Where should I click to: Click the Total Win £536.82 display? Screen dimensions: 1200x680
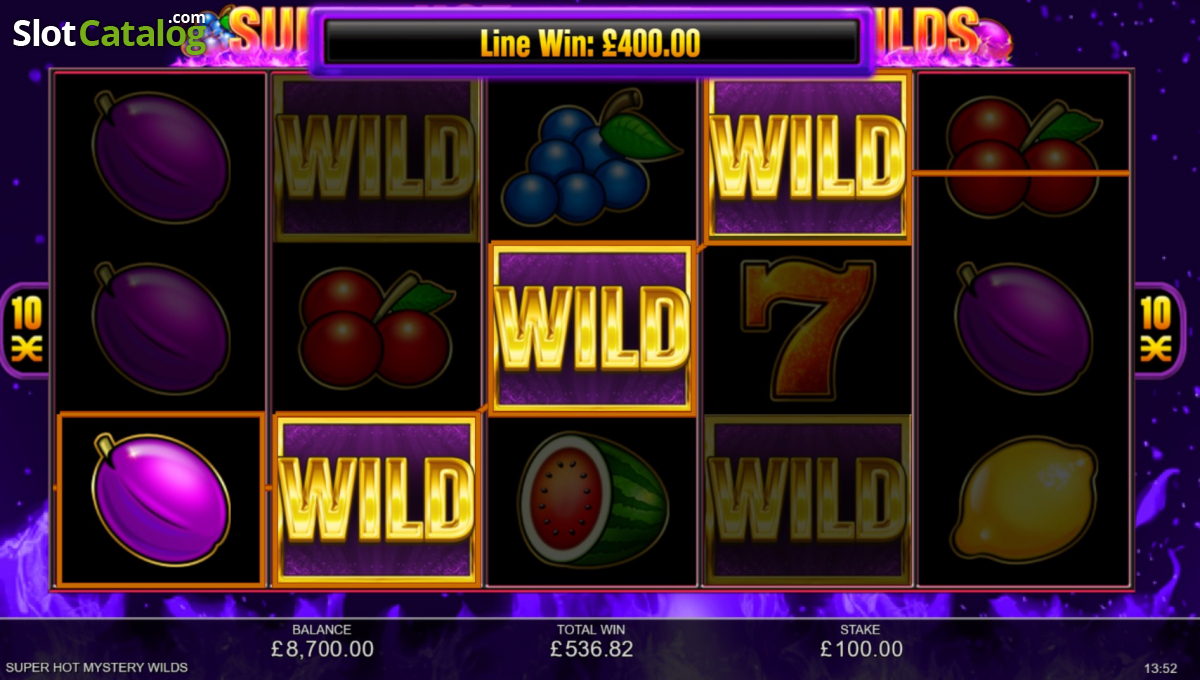(592, 641)
